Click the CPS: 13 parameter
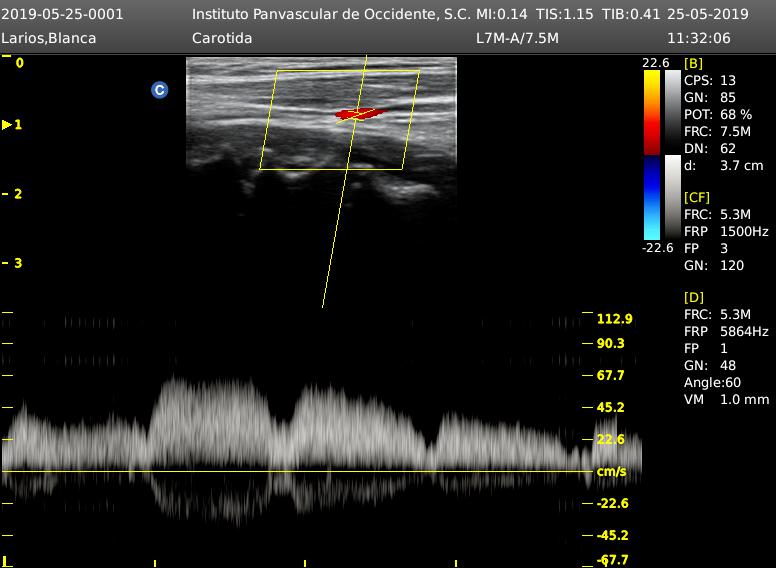The width and height of the screenshot is (776, 568). tap(710, 80)
